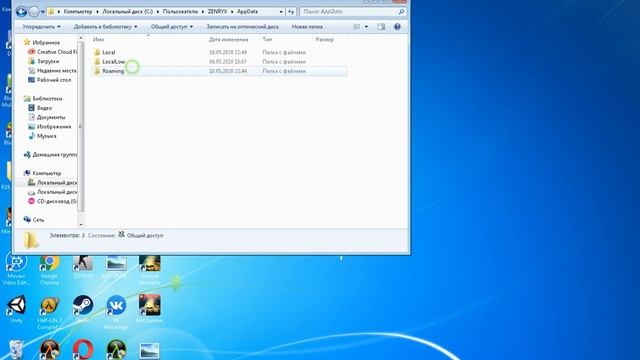Select Домашняя группа in sidebar
The width and height of the screenshot is (640, 360).
(54, 155)
